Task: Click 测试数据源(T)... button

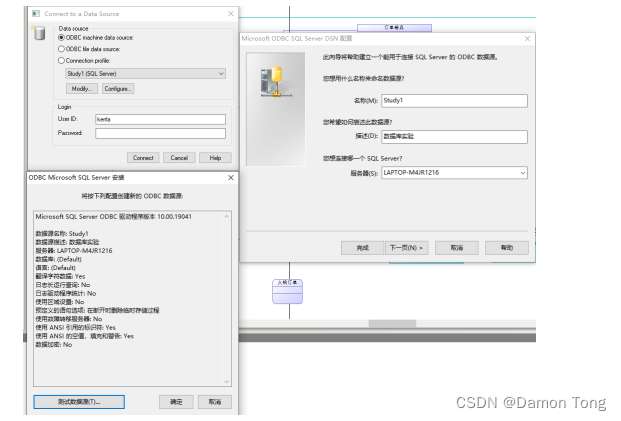Action: [x=79, y=402]
